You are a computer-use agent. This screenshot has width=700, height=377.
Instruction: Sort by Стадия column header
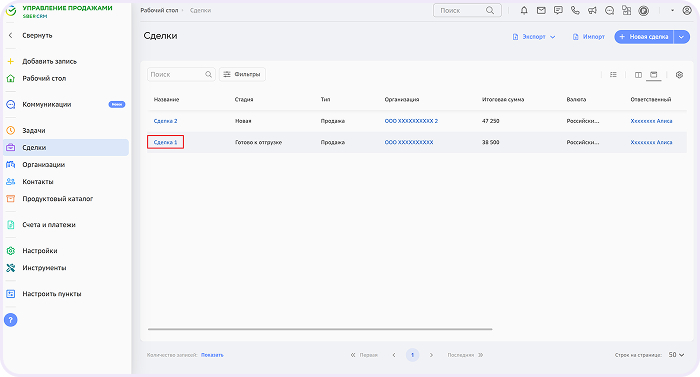(244, 100)
